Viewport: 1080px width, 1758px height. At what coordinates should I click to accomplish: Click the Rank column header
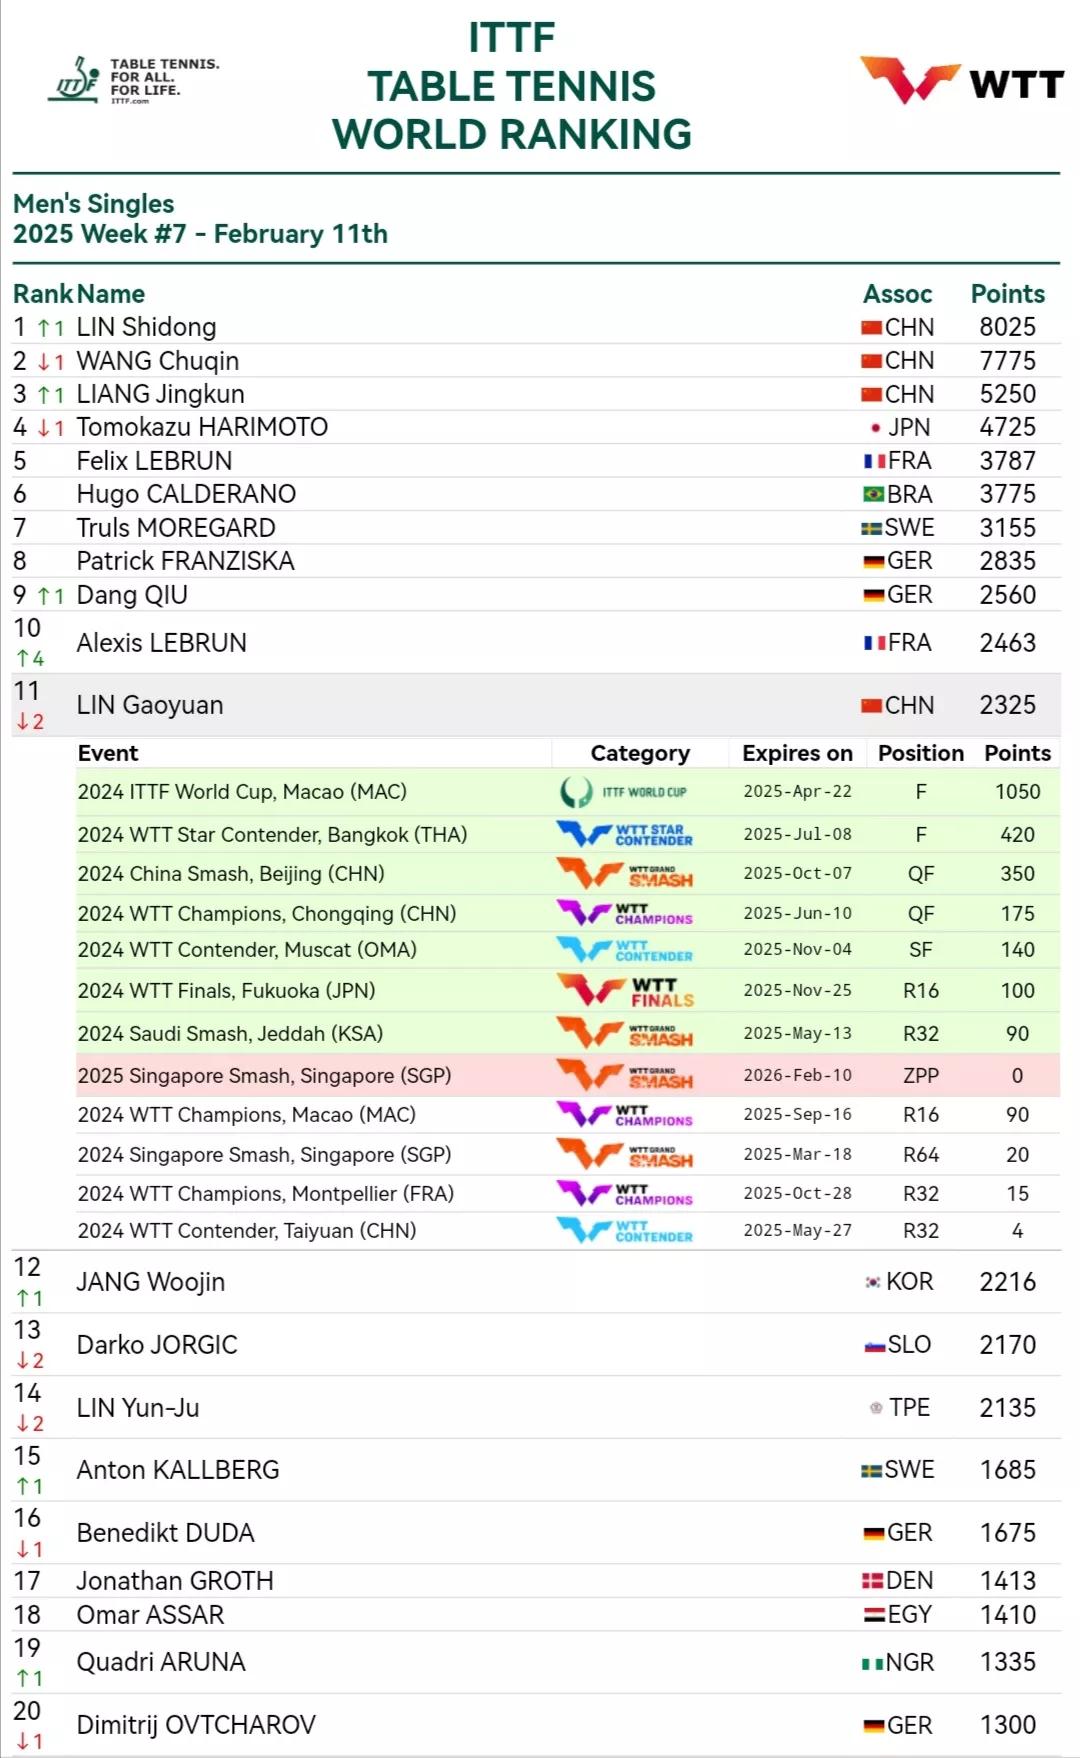click(43, 294)
